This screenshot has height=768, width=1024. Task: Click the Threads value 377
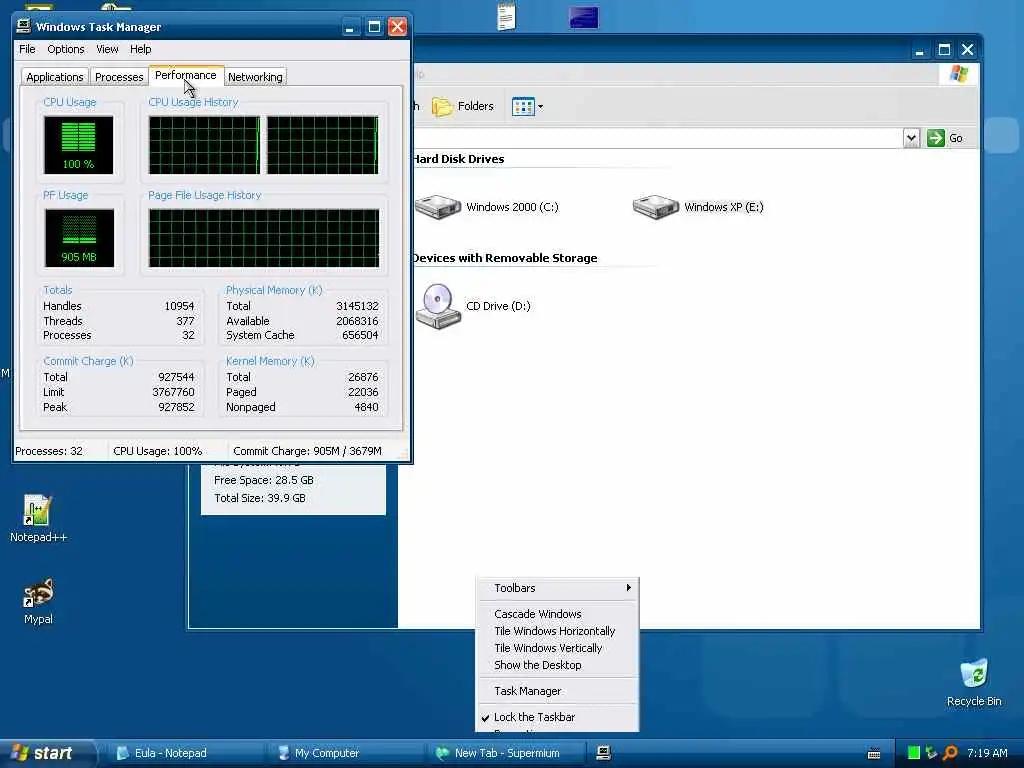coord(185,321)
